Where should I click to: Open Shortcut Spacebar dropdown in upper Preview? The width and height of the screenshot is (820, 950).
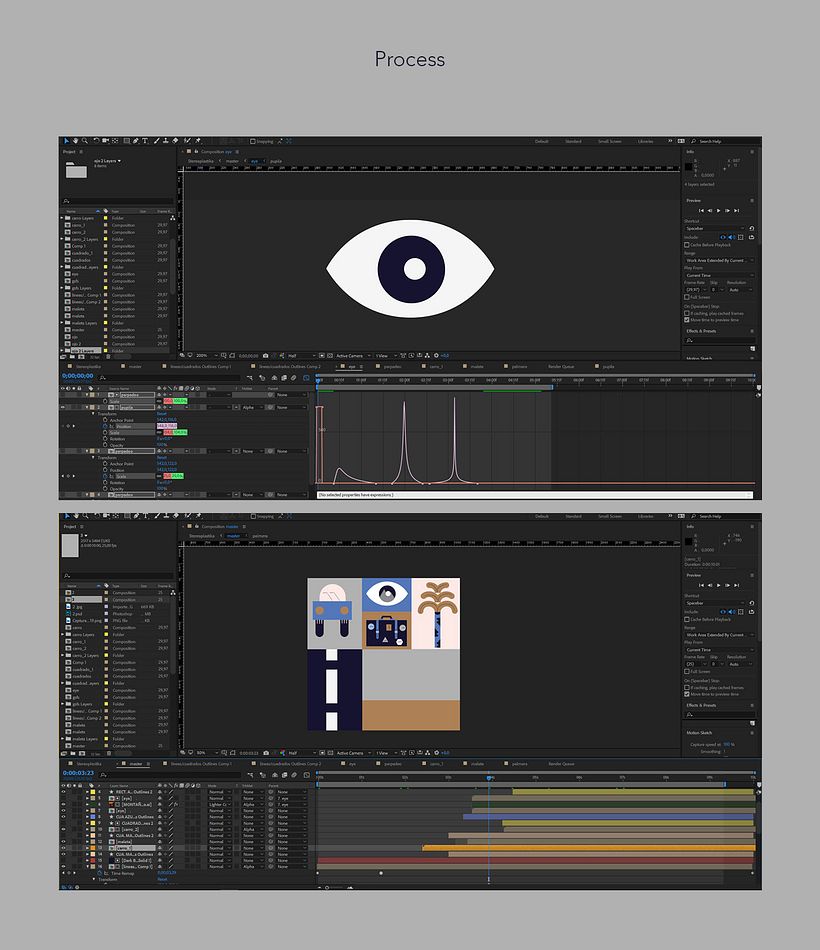(715, 228)
